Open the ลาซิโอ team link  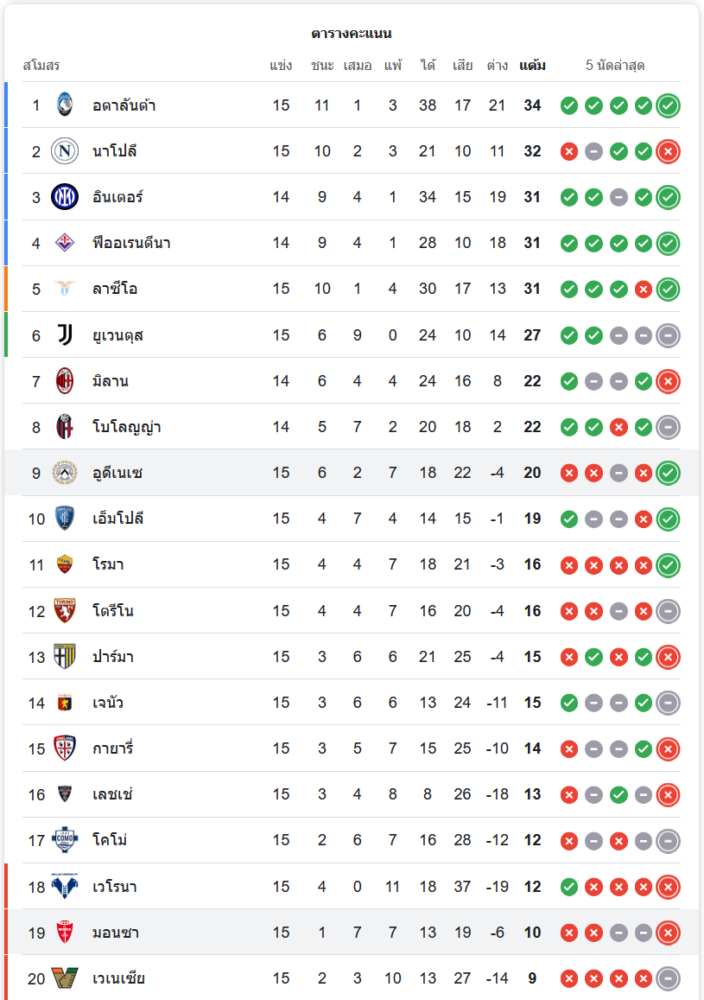115,289
